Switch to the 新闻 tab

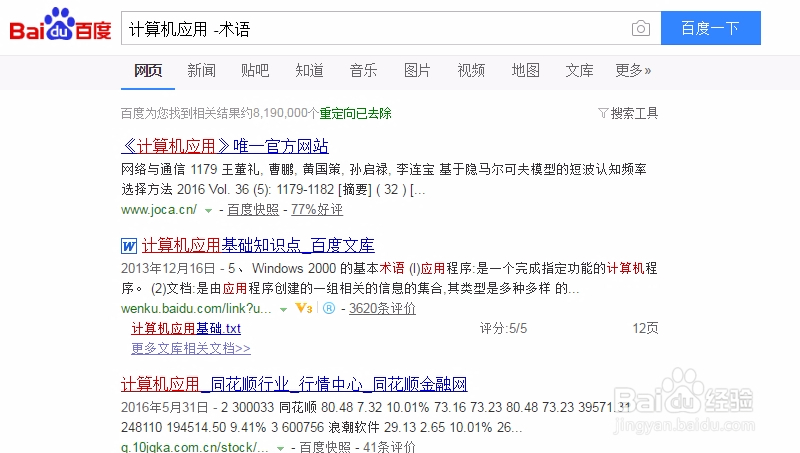202,70
